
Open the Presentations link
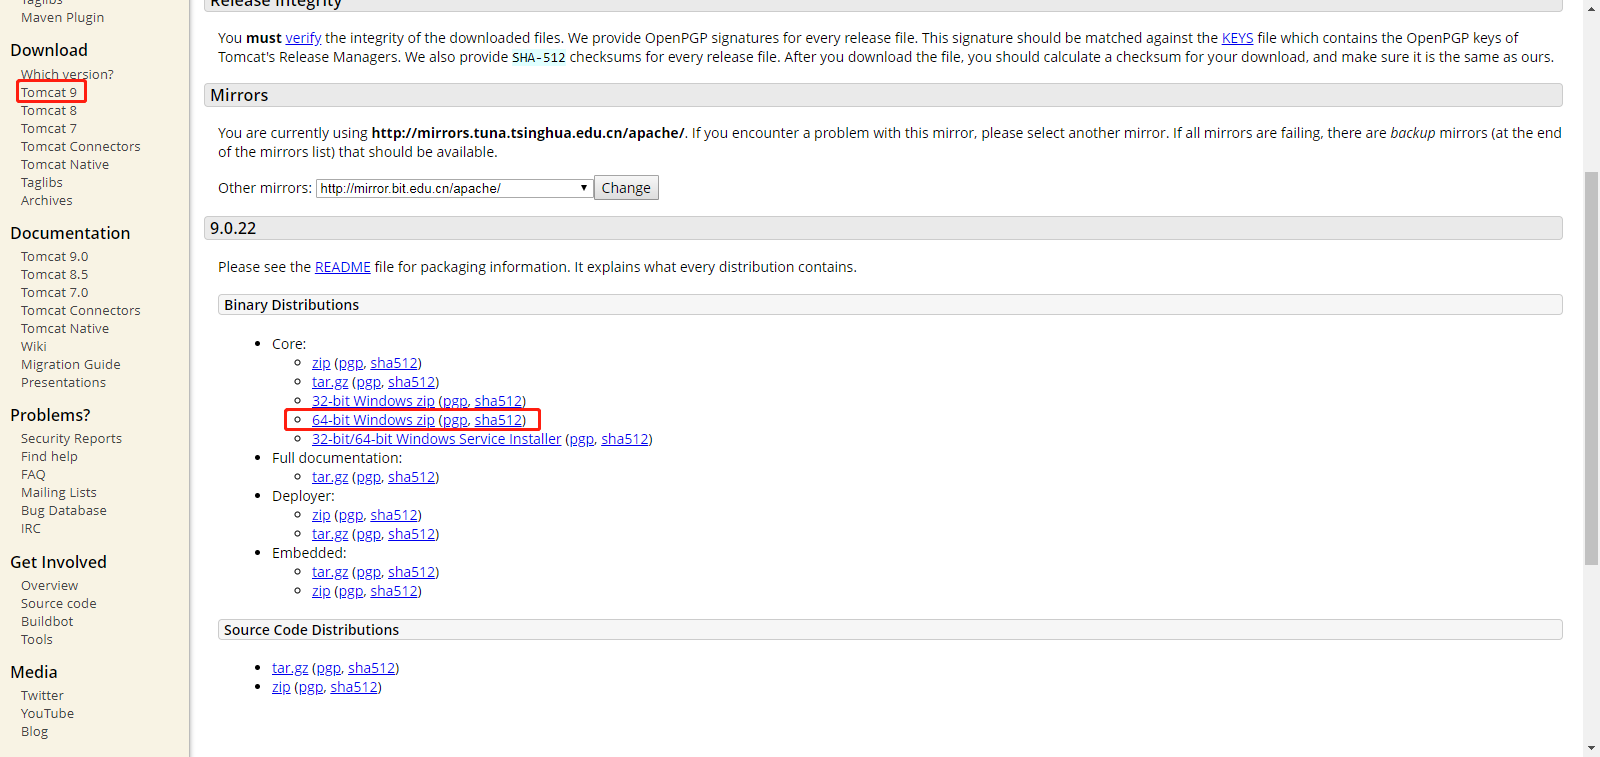(63, 382)
